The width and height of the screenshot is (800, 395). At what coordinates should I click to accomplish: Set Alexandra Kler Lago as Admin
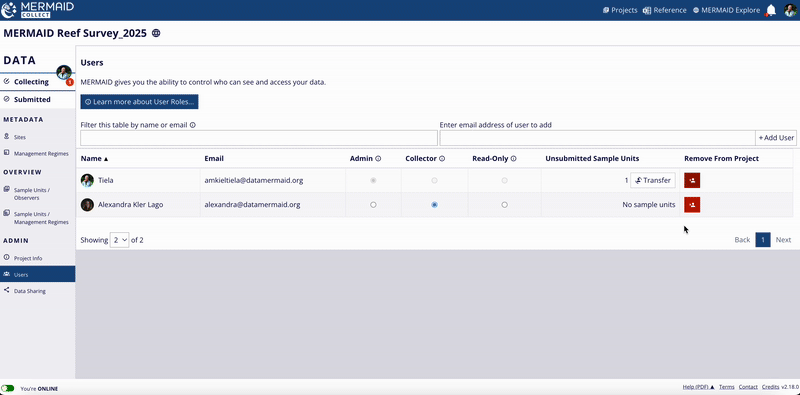(x=373, y=205)
